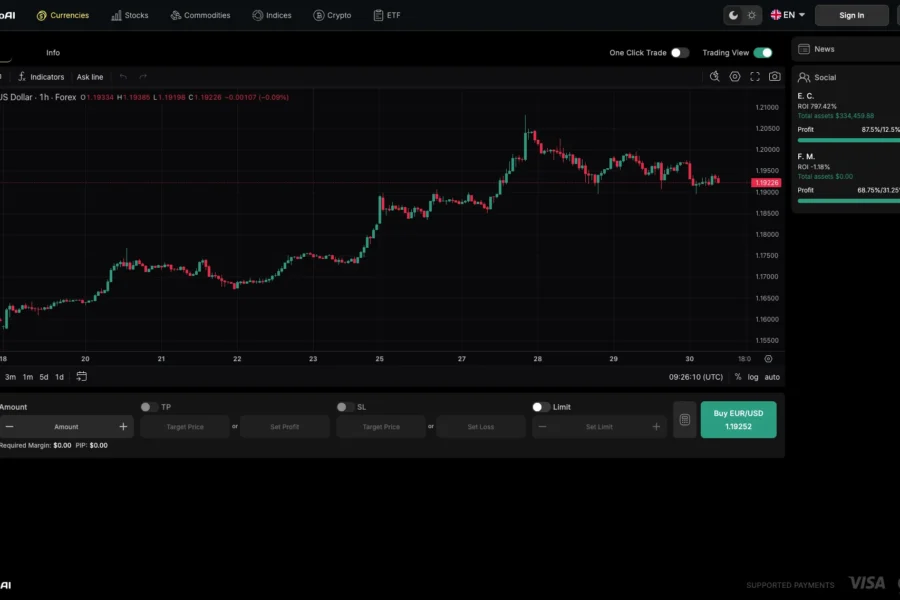
Task: Open the Indicators menu
Action: coord(41,77)
